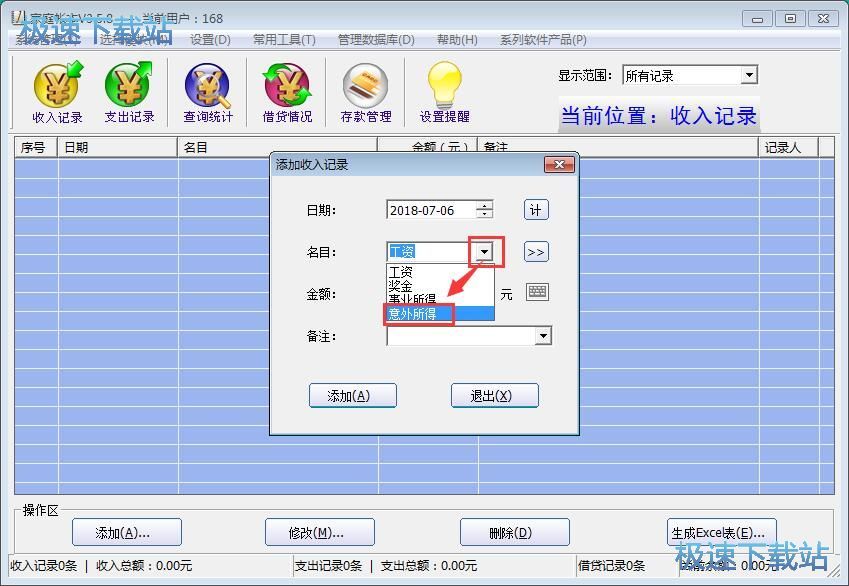Click 删除(D) button
The height and width of the screenshot is (586, 849).
point(514,533)
